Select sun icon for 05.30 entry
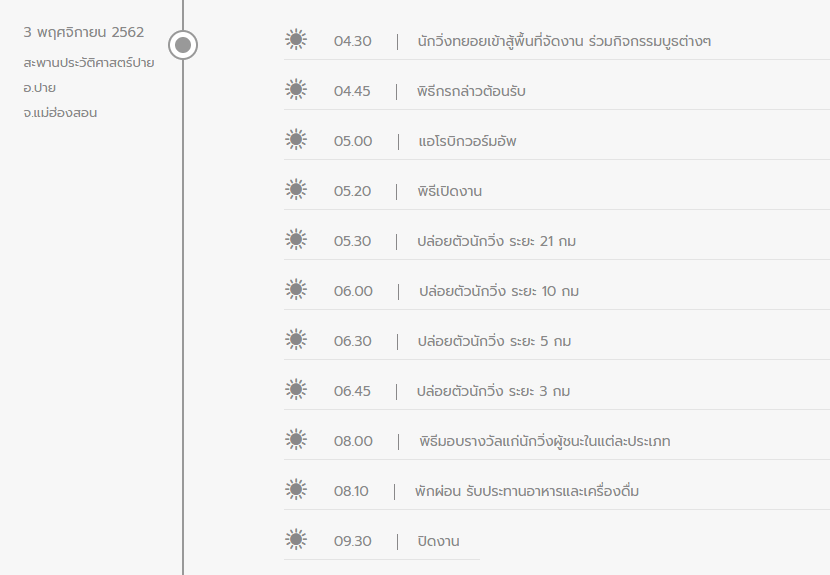The width and height of the screenshot is (830, 575). (x=296, y=240)
